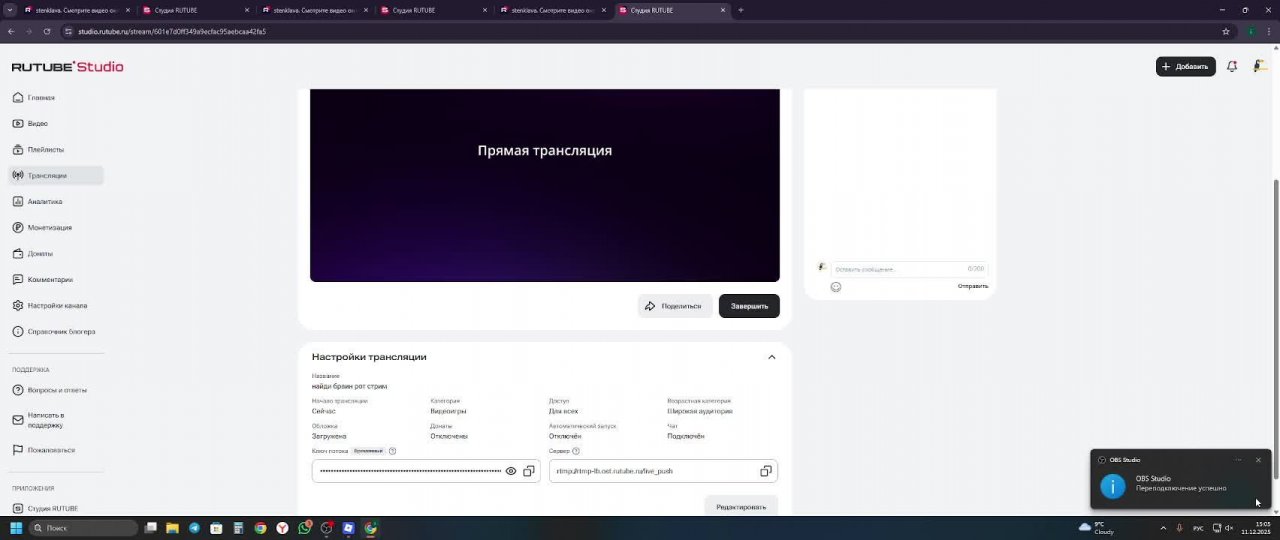Copy the server URL with copy icon

[766, 471]
